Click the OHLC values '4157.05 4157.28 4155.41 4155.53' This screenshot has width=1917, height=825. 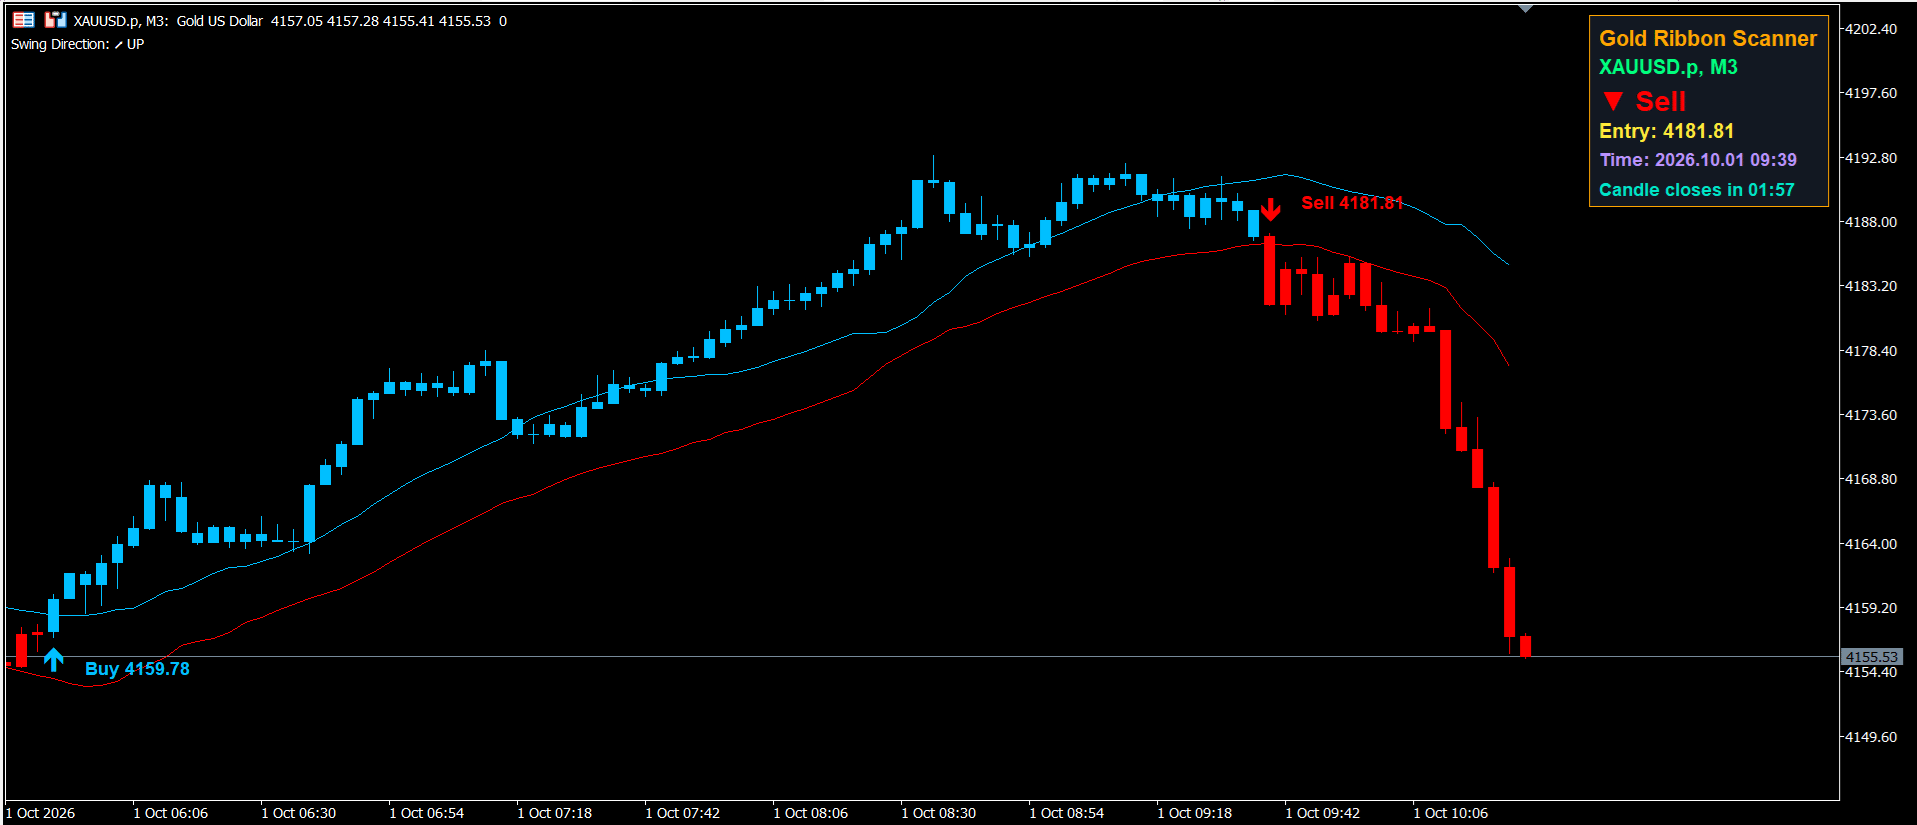click(381, 20)
